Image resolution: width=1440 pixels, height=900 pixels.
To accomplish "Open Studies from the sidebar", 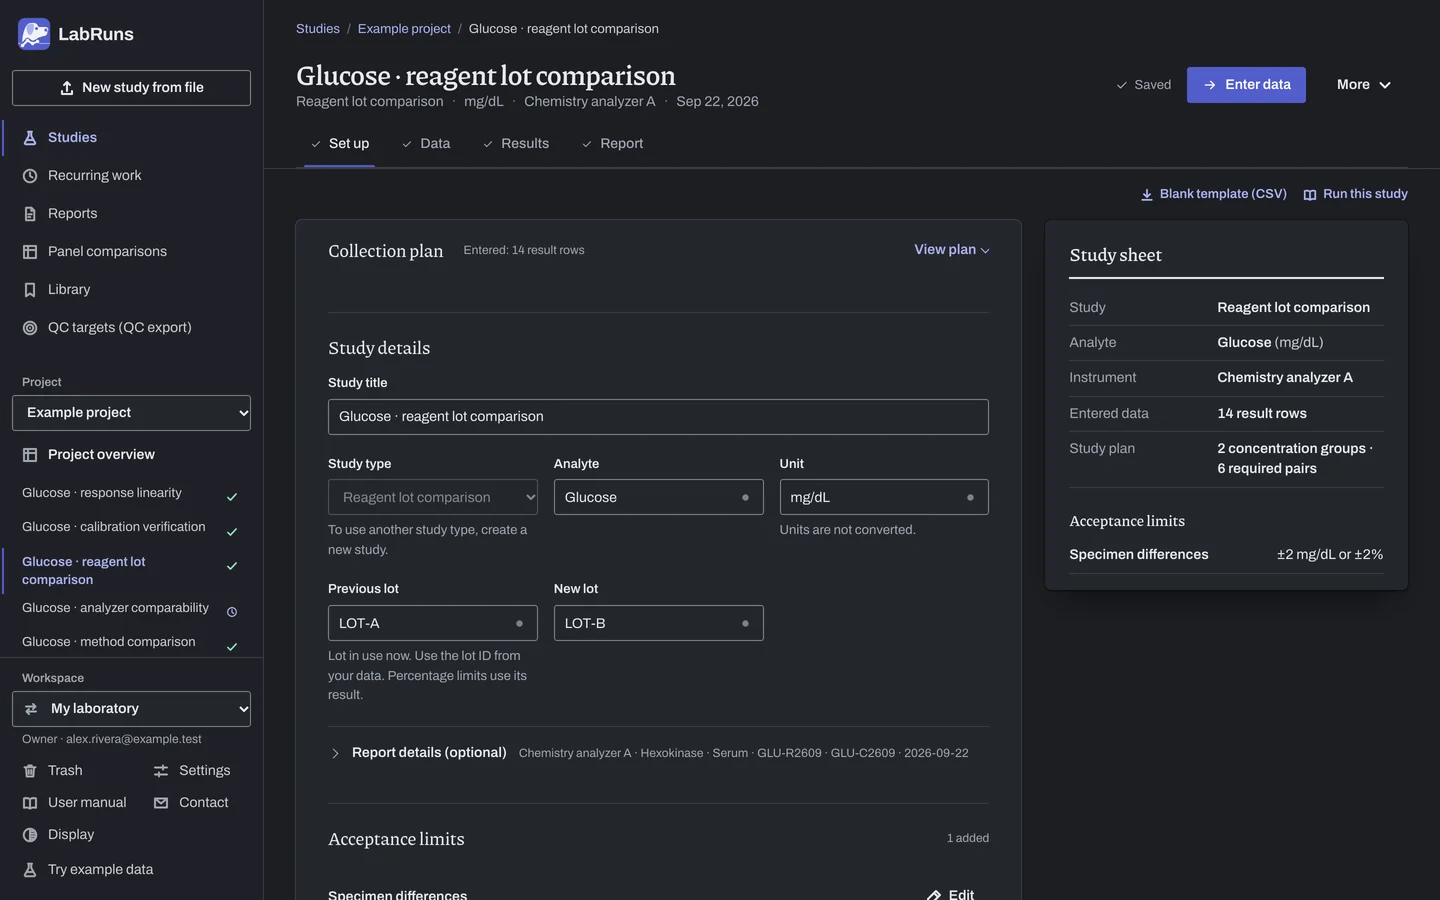I will coord(60,138).
